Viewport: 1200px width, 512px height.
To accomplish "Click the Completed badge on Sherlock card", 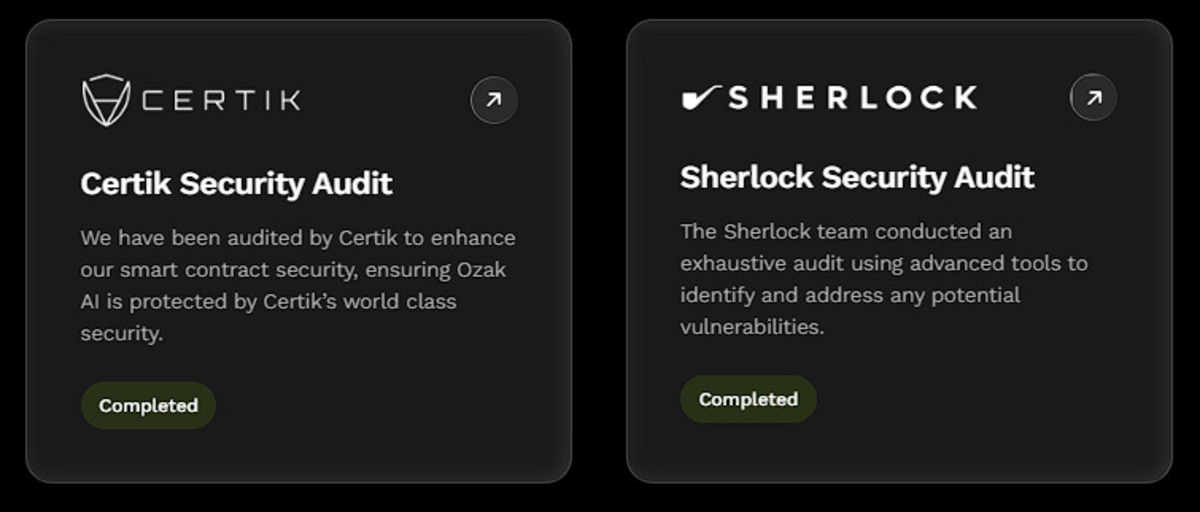I will click(x=748, y=399).
